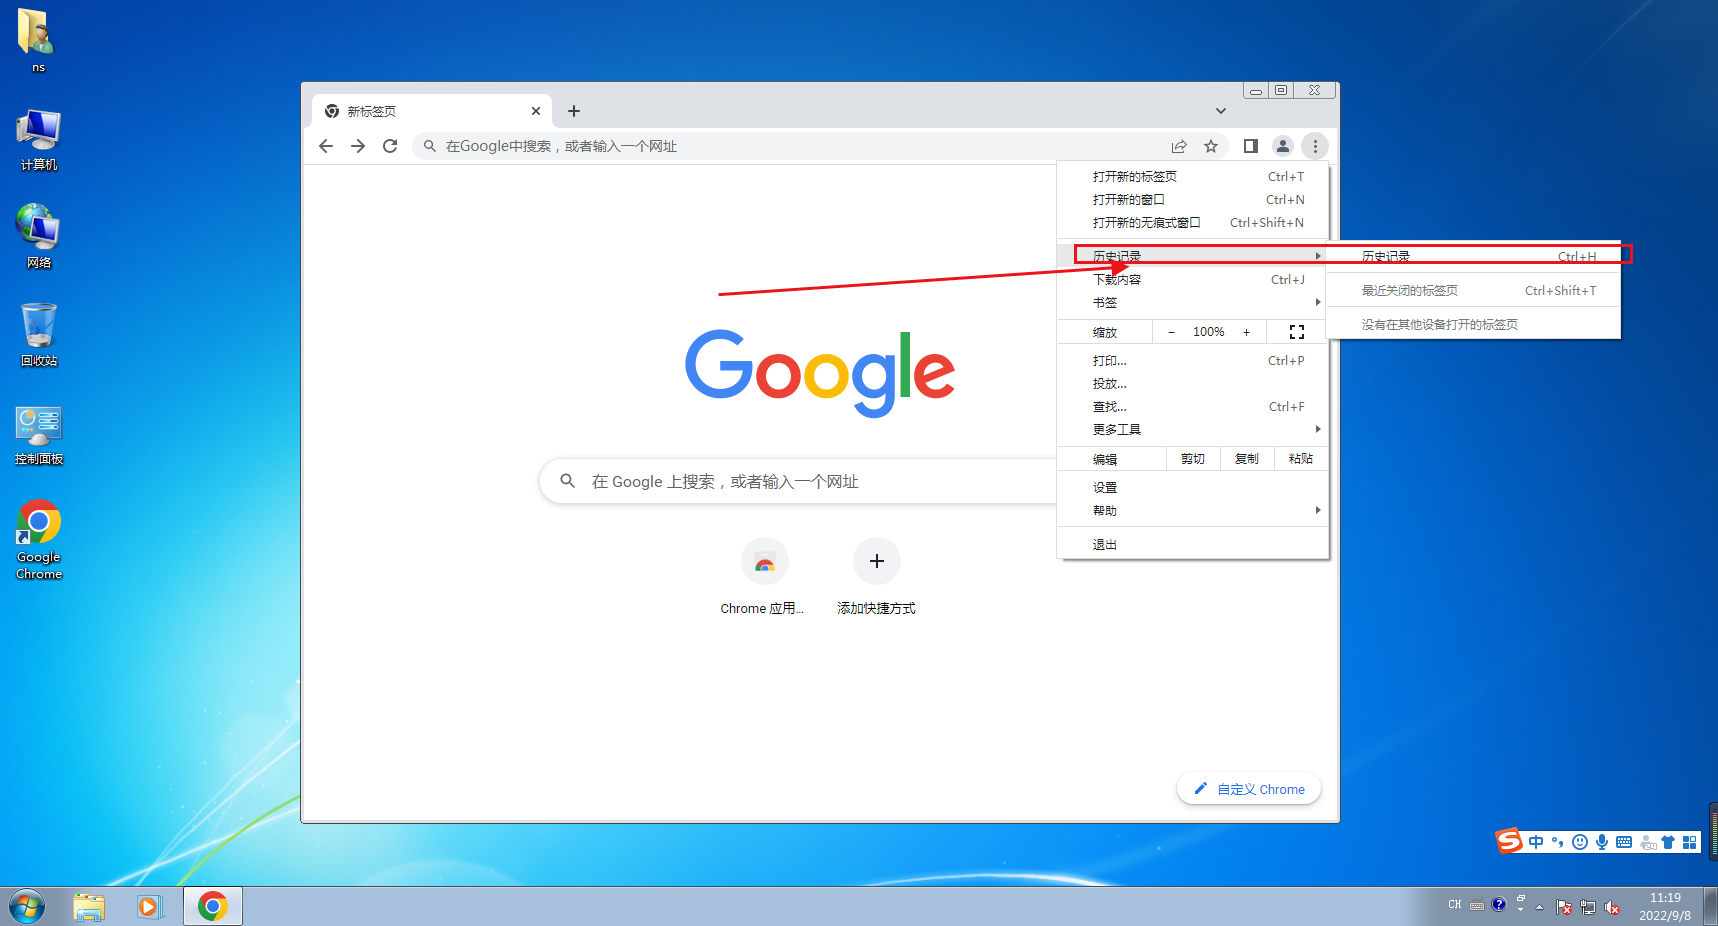The image size is (1718, 926).
Task: Open the tab search chevron
Action: coord(1221,111)
